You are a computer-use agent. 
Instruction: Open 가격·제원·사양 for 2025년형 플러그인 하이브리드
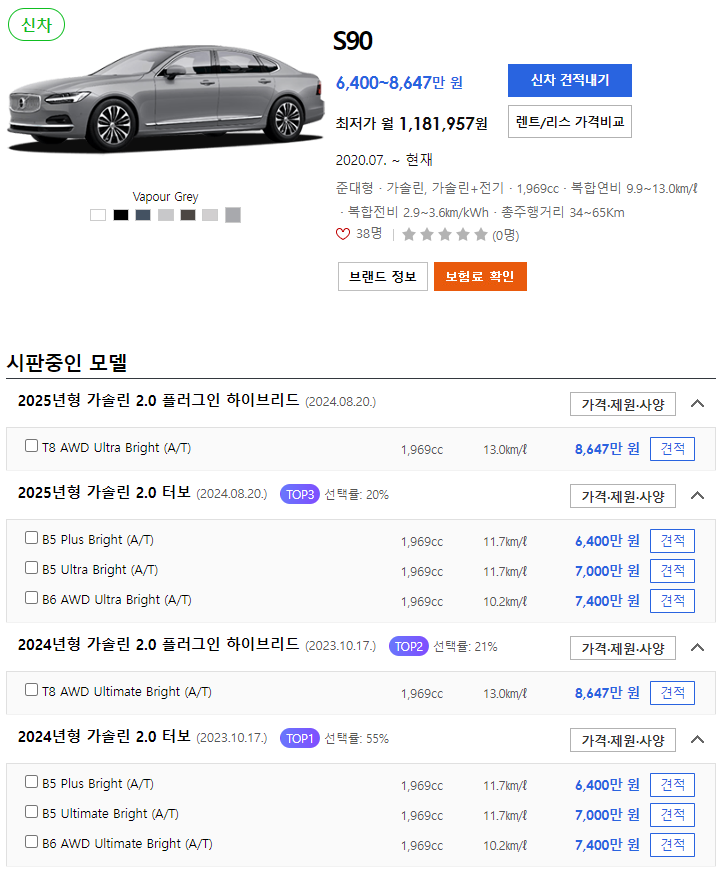pos(623,404)
